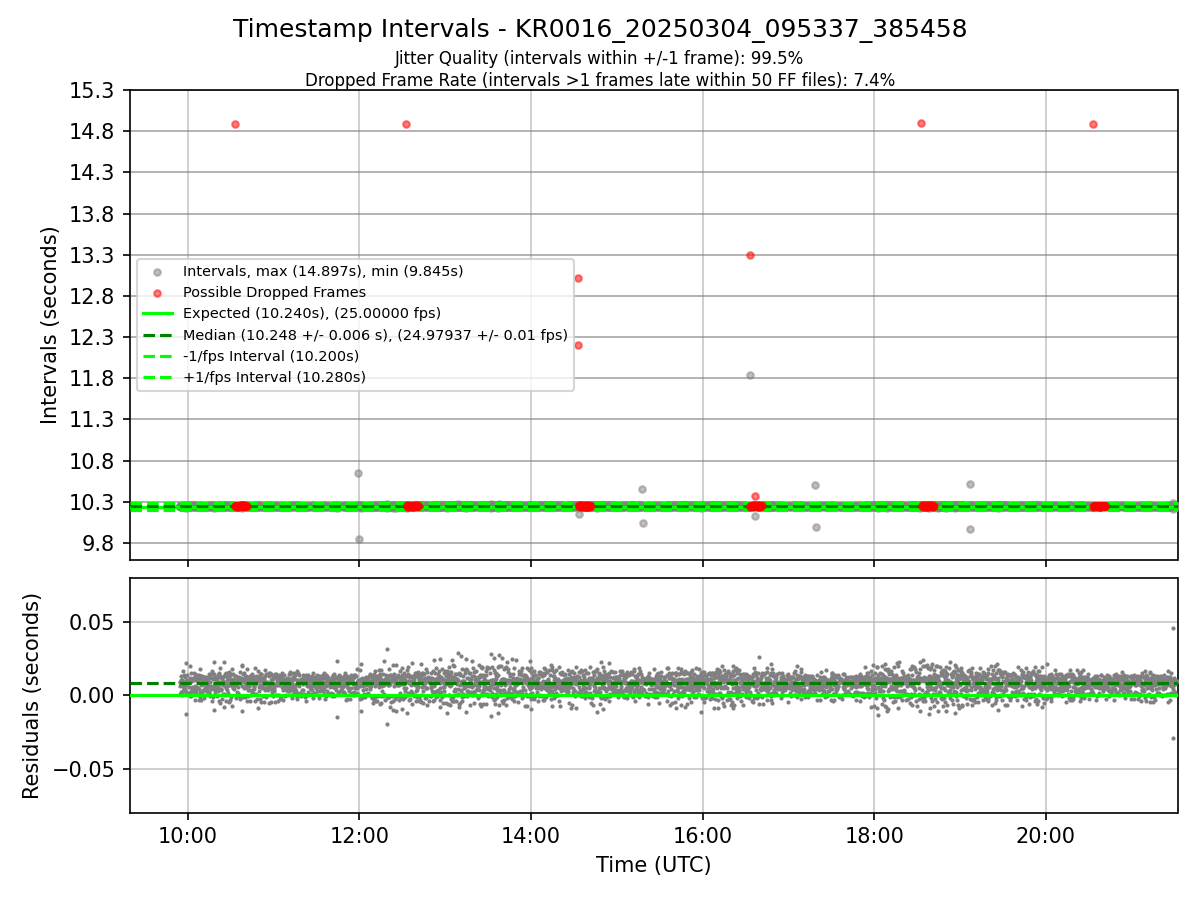Screen dimensions: 1200x900
Task: Click the red 14.9 s outlier point near 12:30
Action: (406, 124)
